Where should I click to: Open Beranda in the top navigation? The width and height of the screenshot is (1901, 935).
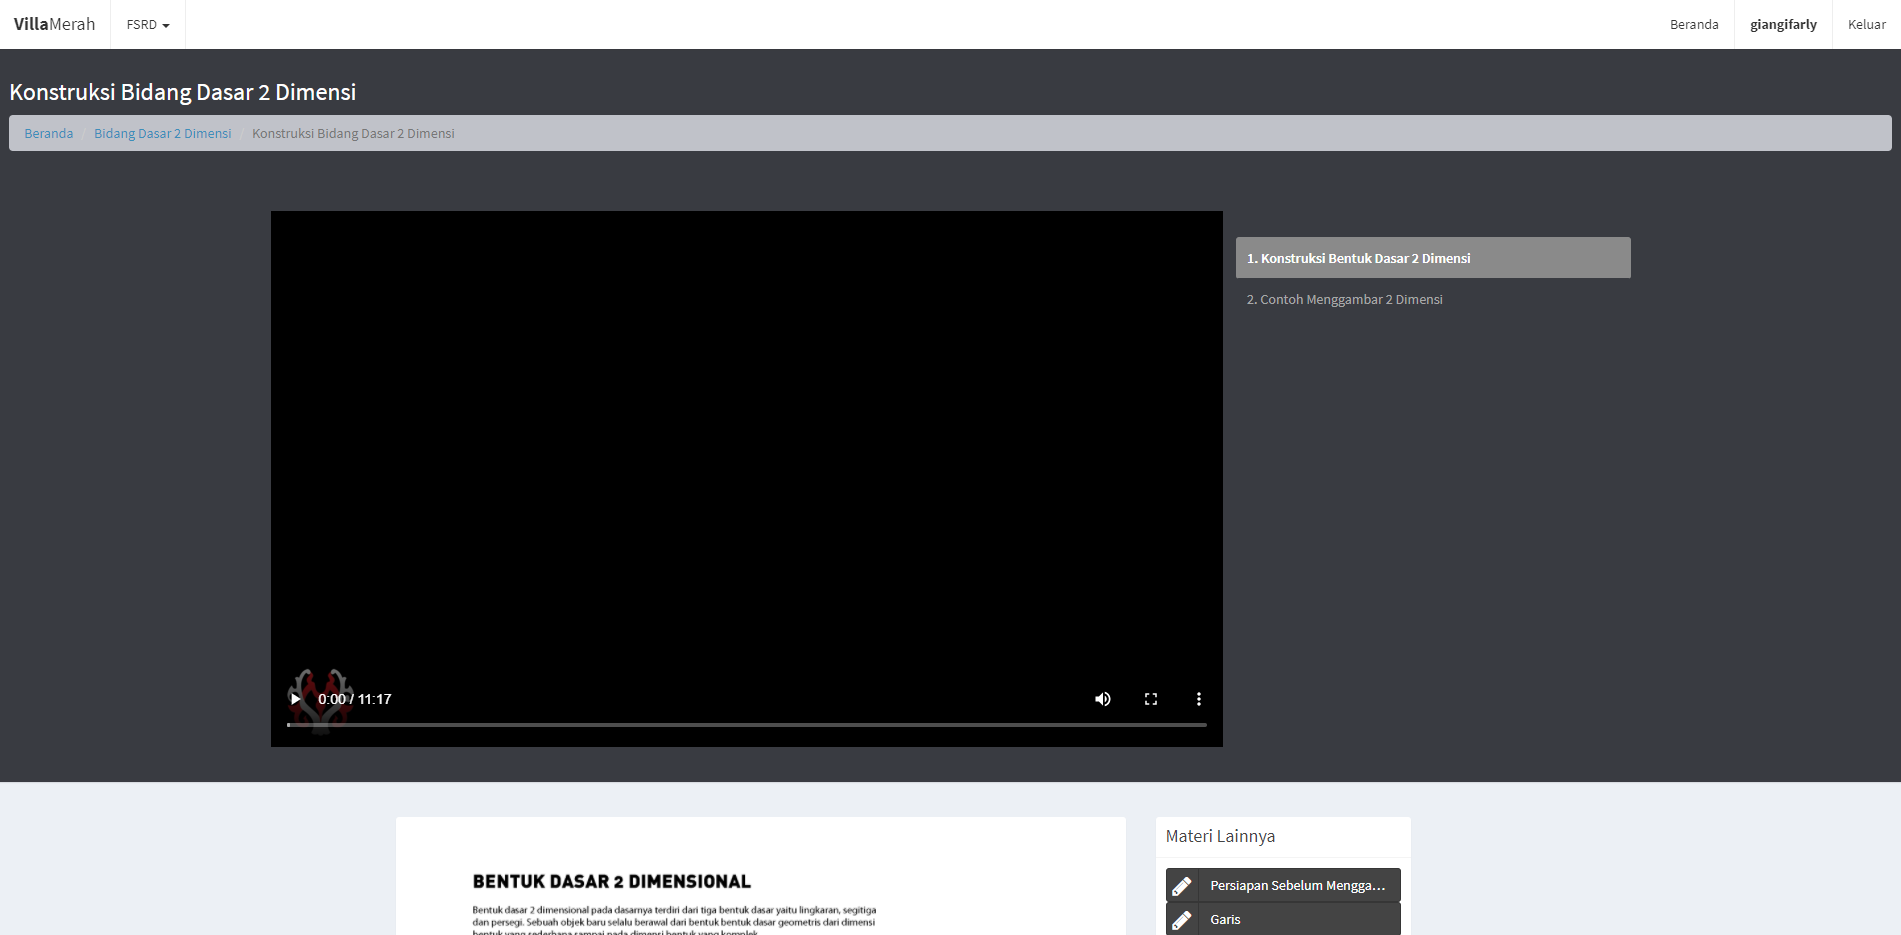pos(1694,24)
